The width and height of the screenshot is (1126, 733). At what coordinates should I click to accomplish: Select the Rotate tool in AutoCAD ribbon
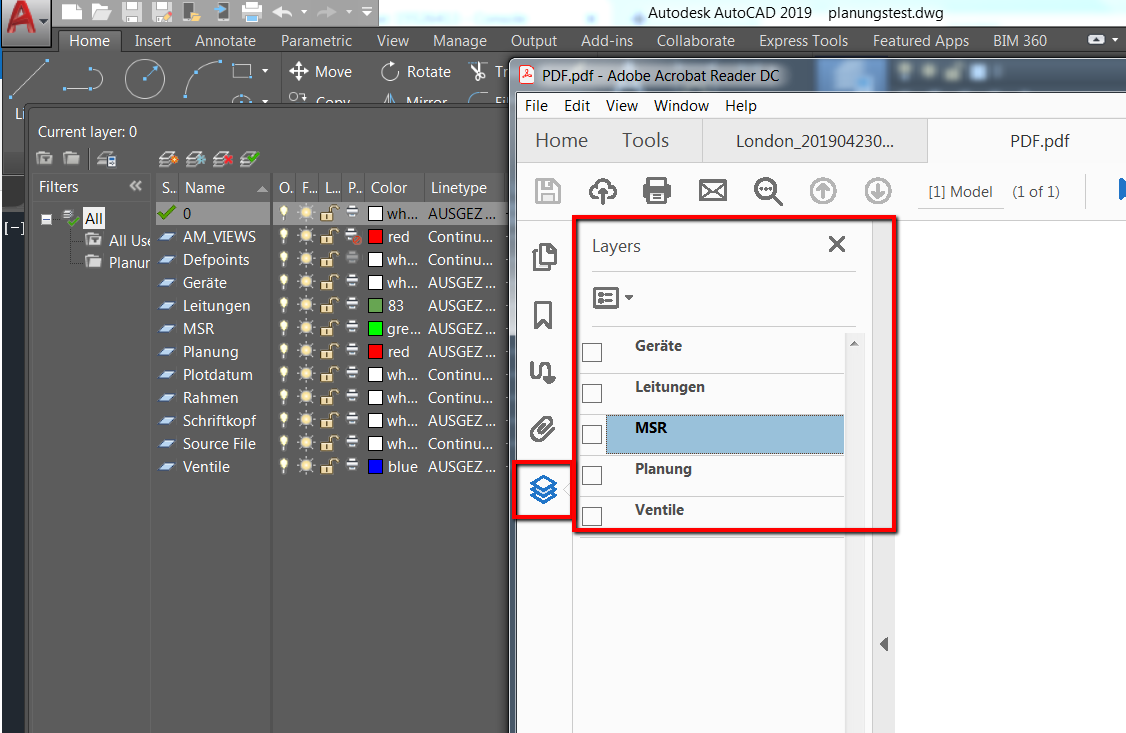415,71
